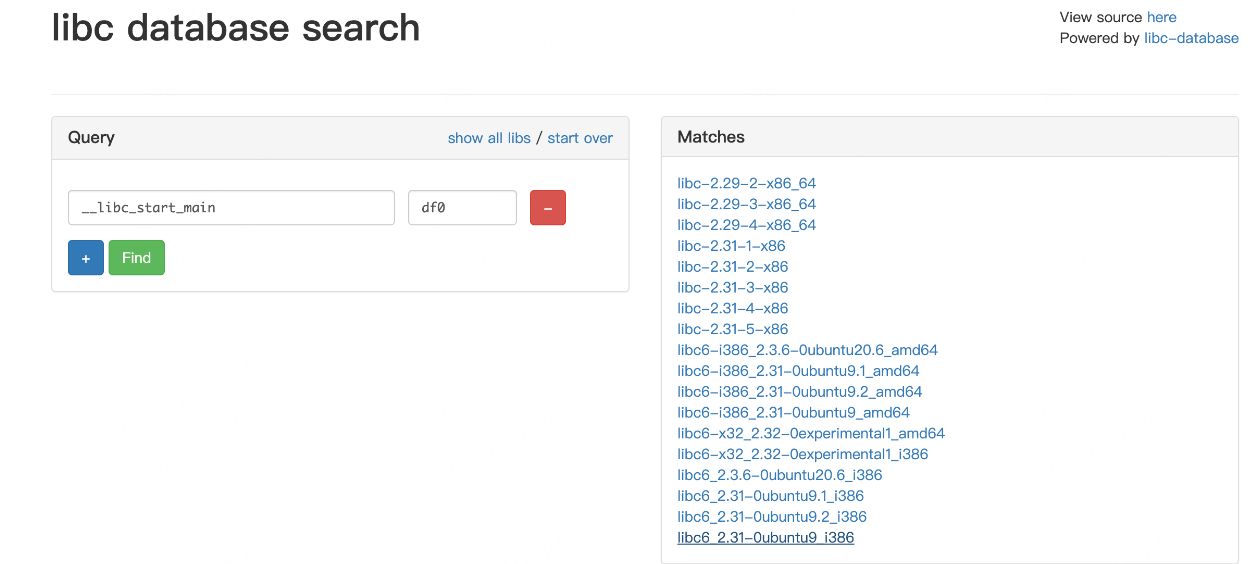
Task: Select the libc-2.31-5-x86 result
Action: coord(732,329)
